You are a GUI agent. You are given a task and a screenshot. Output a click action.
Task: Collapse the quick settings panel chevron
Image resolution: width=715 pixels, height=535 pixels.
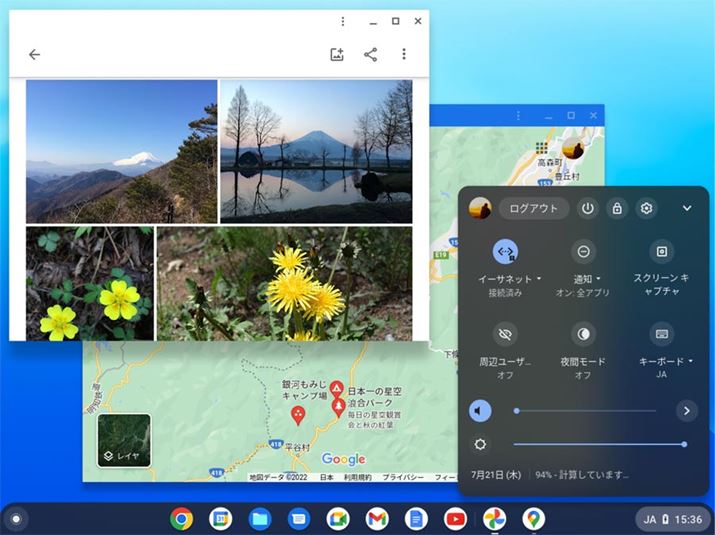click(687, 208)
